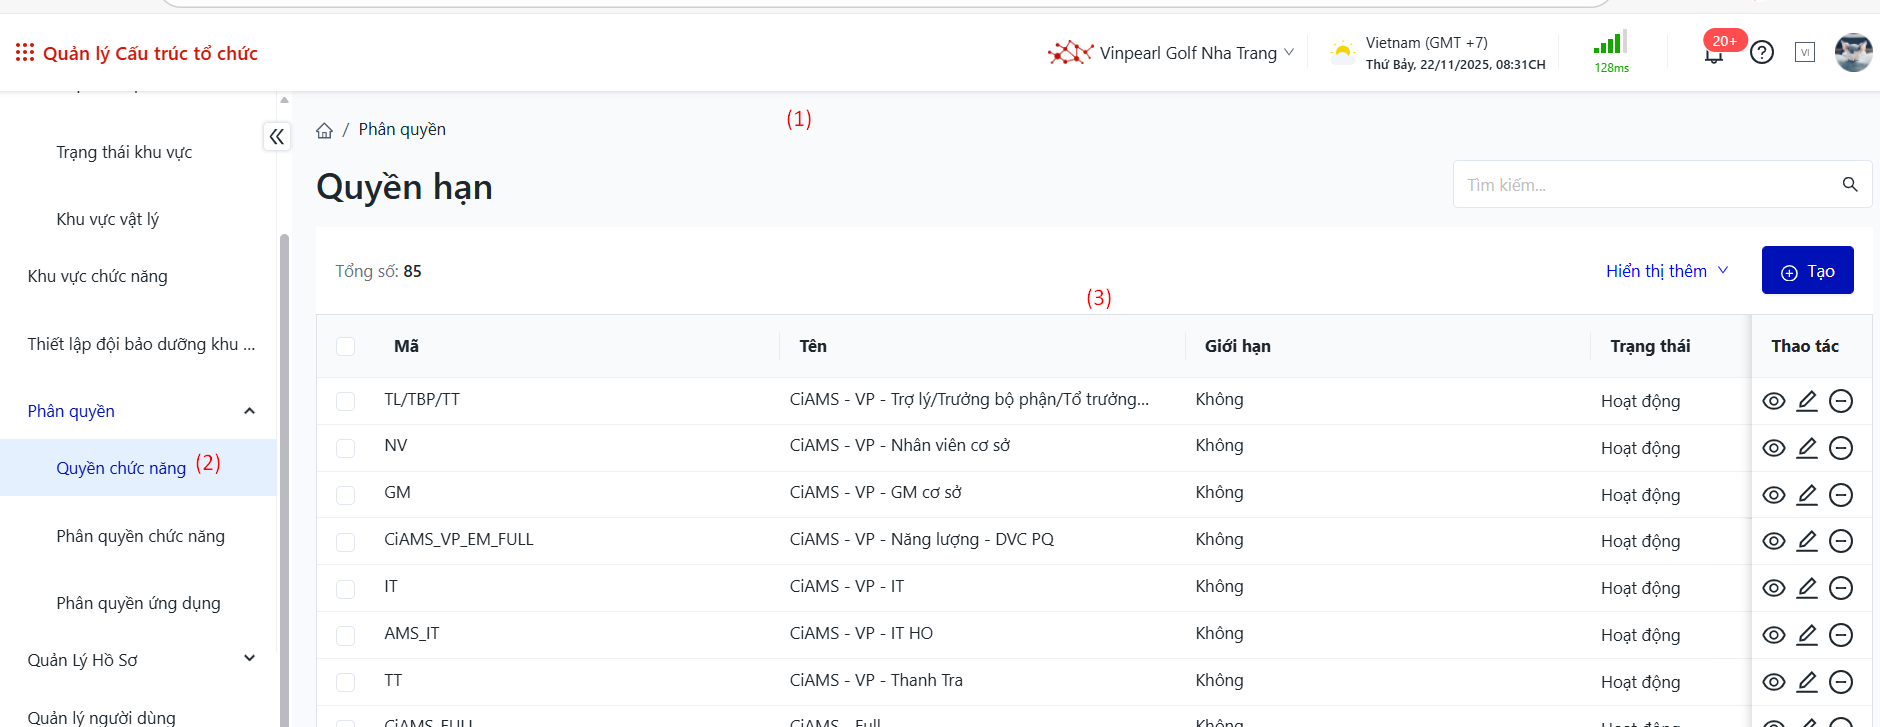
Task: View details of TL/TBP/TT row
Action: (x=1774, y=401)
